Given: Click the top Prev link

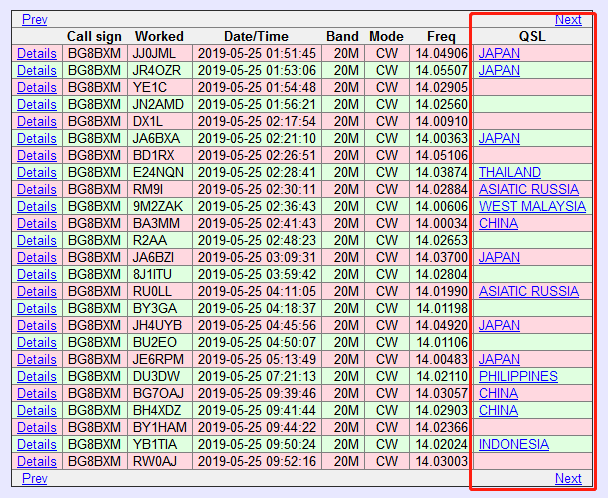Looking at the screenshot, I should tap(35, 19).
